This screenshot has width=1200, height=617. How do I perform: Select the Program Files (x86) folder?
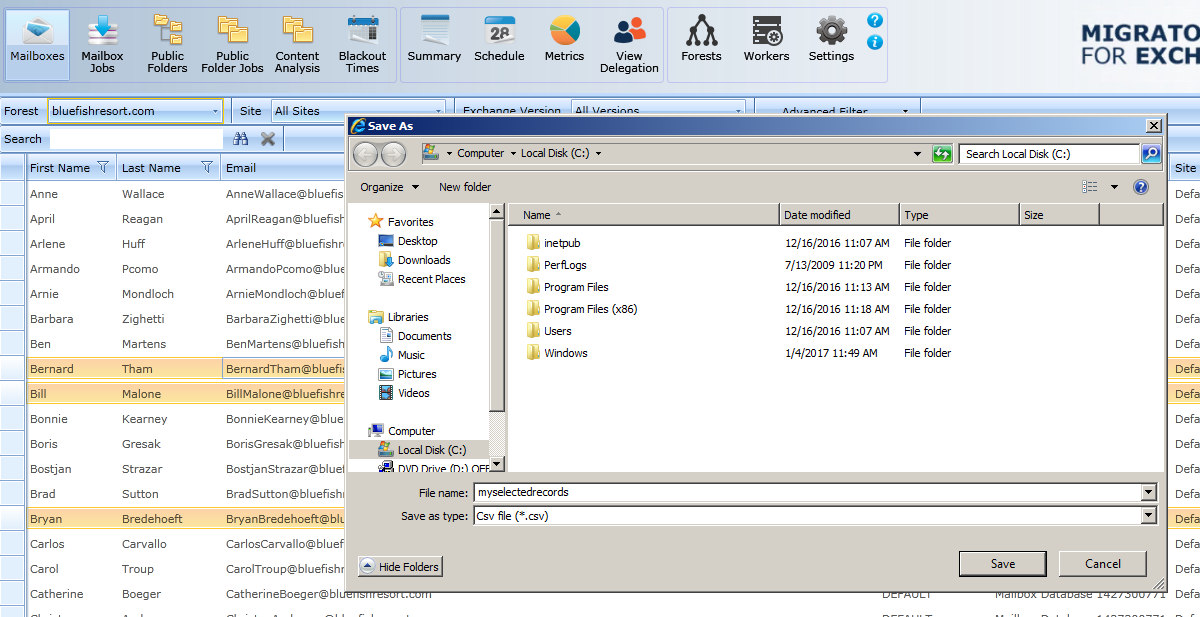590,309
